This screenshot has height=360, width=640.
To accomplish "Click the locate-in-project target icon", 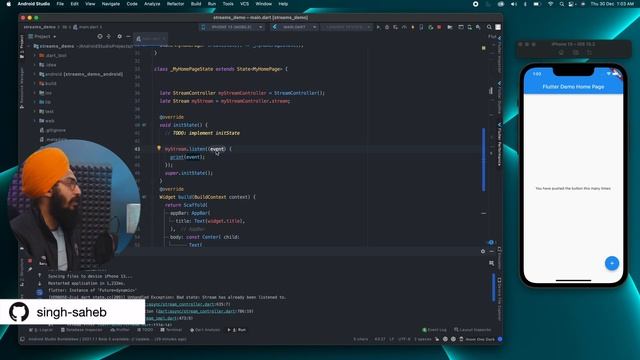I will 100,36.
